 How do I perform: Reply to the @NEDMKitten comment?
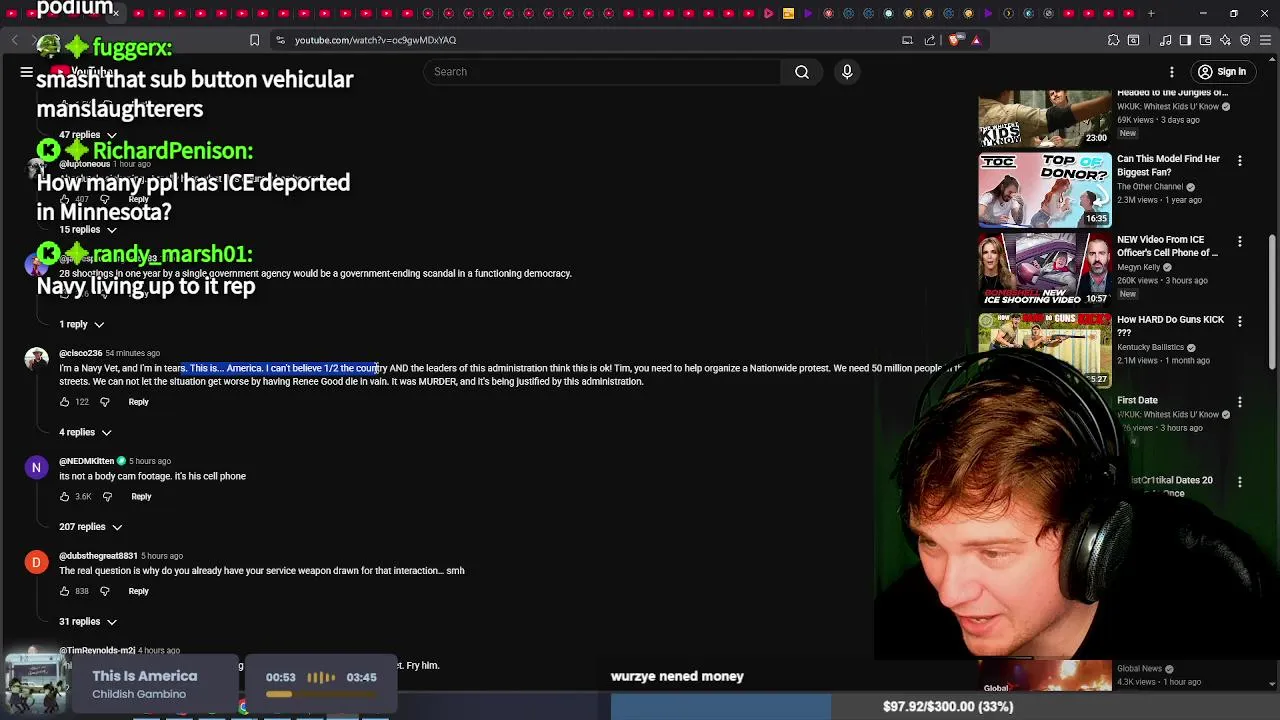[141, 497]
